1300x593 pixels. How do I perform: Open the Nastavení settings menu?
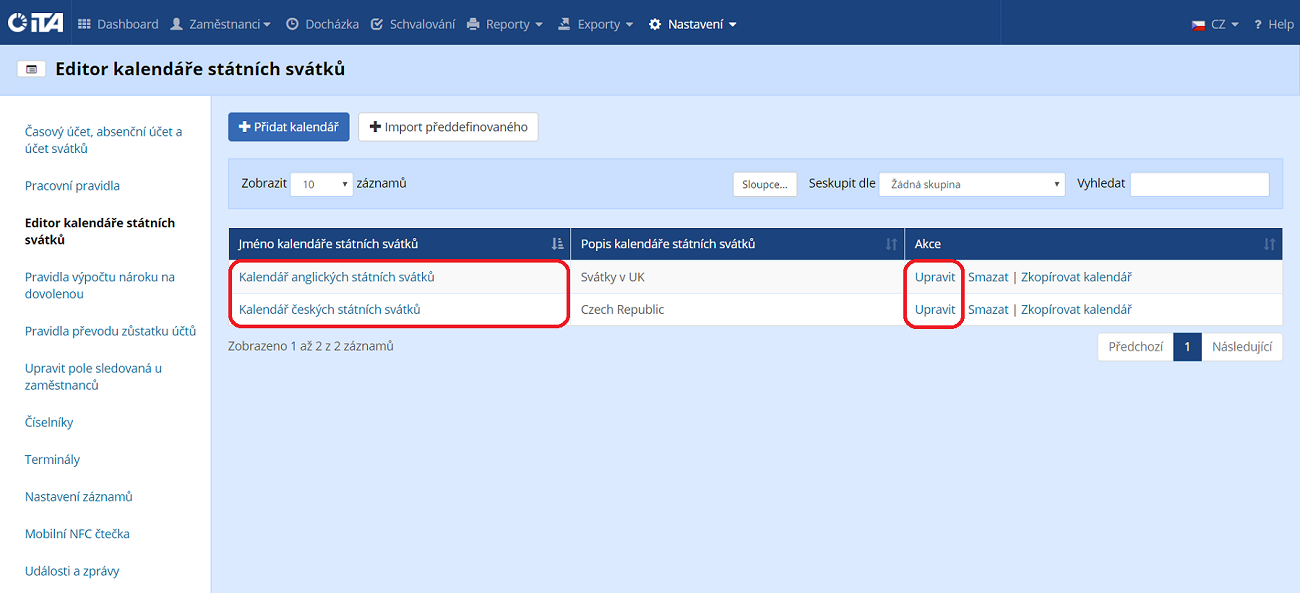pos(692,24)
